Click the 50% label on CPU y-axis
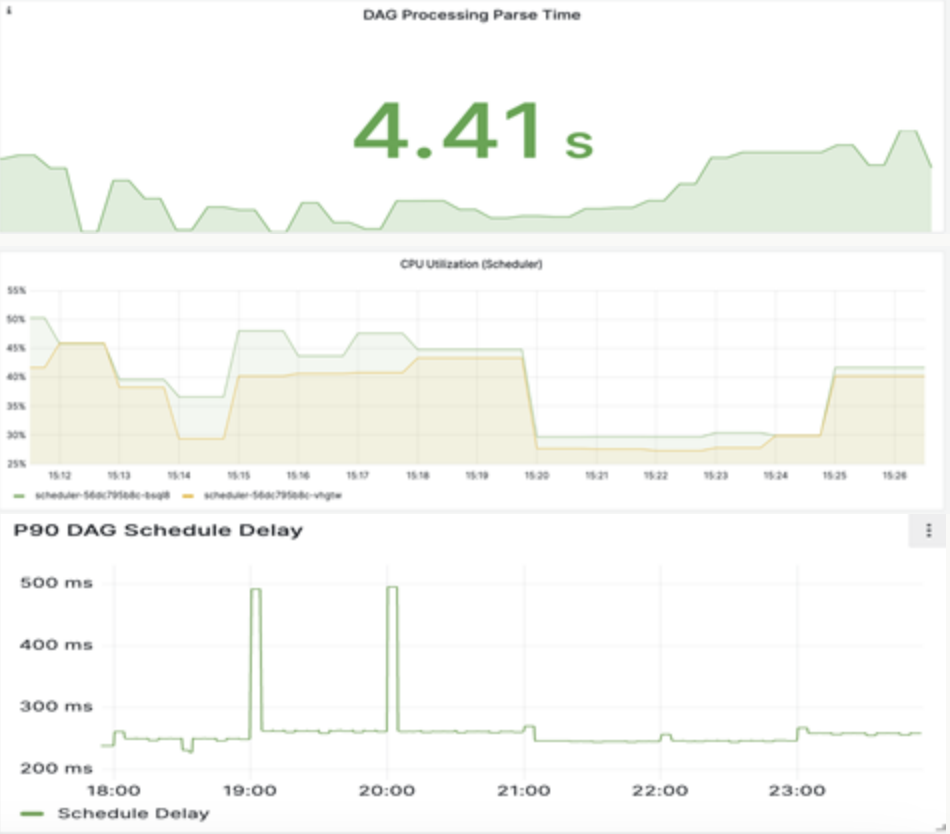The width and height of the screenshot is (950, 834). coord(16,319)
